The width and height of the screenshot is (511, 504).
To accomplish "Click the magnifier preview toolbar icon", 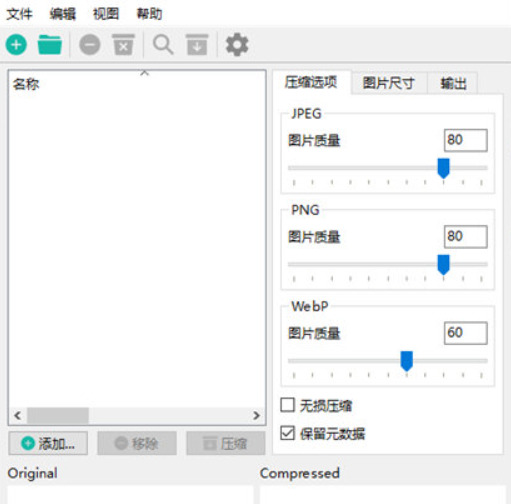I will point(163,45).
